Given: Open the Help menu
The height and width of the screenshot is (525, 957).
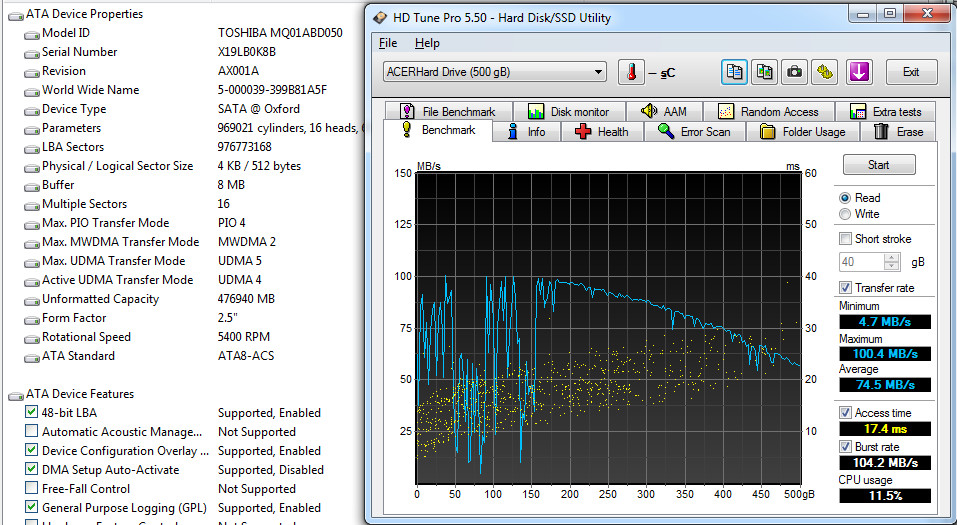Looking at the screenshot, I should (427, 43).
